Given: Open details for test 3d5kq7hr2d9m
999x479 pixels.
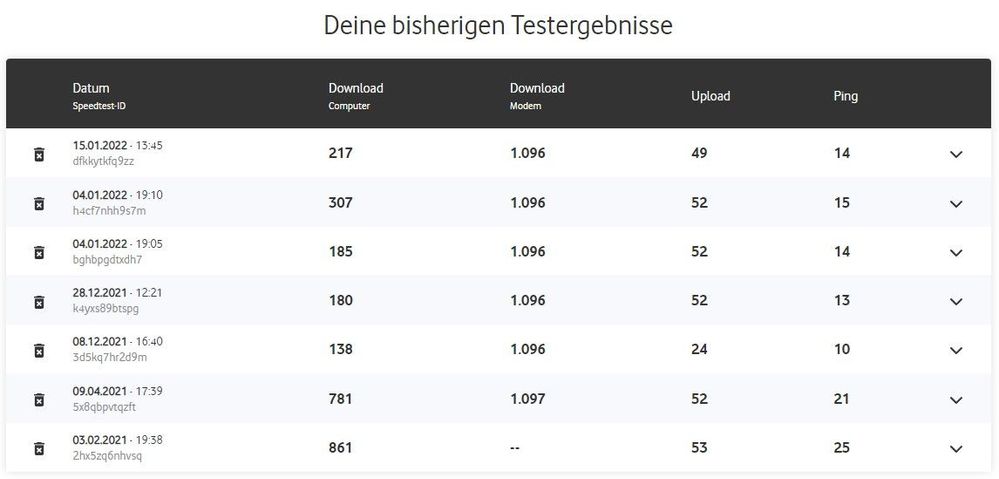Looking at the screenshot, I should pos(955,350).
